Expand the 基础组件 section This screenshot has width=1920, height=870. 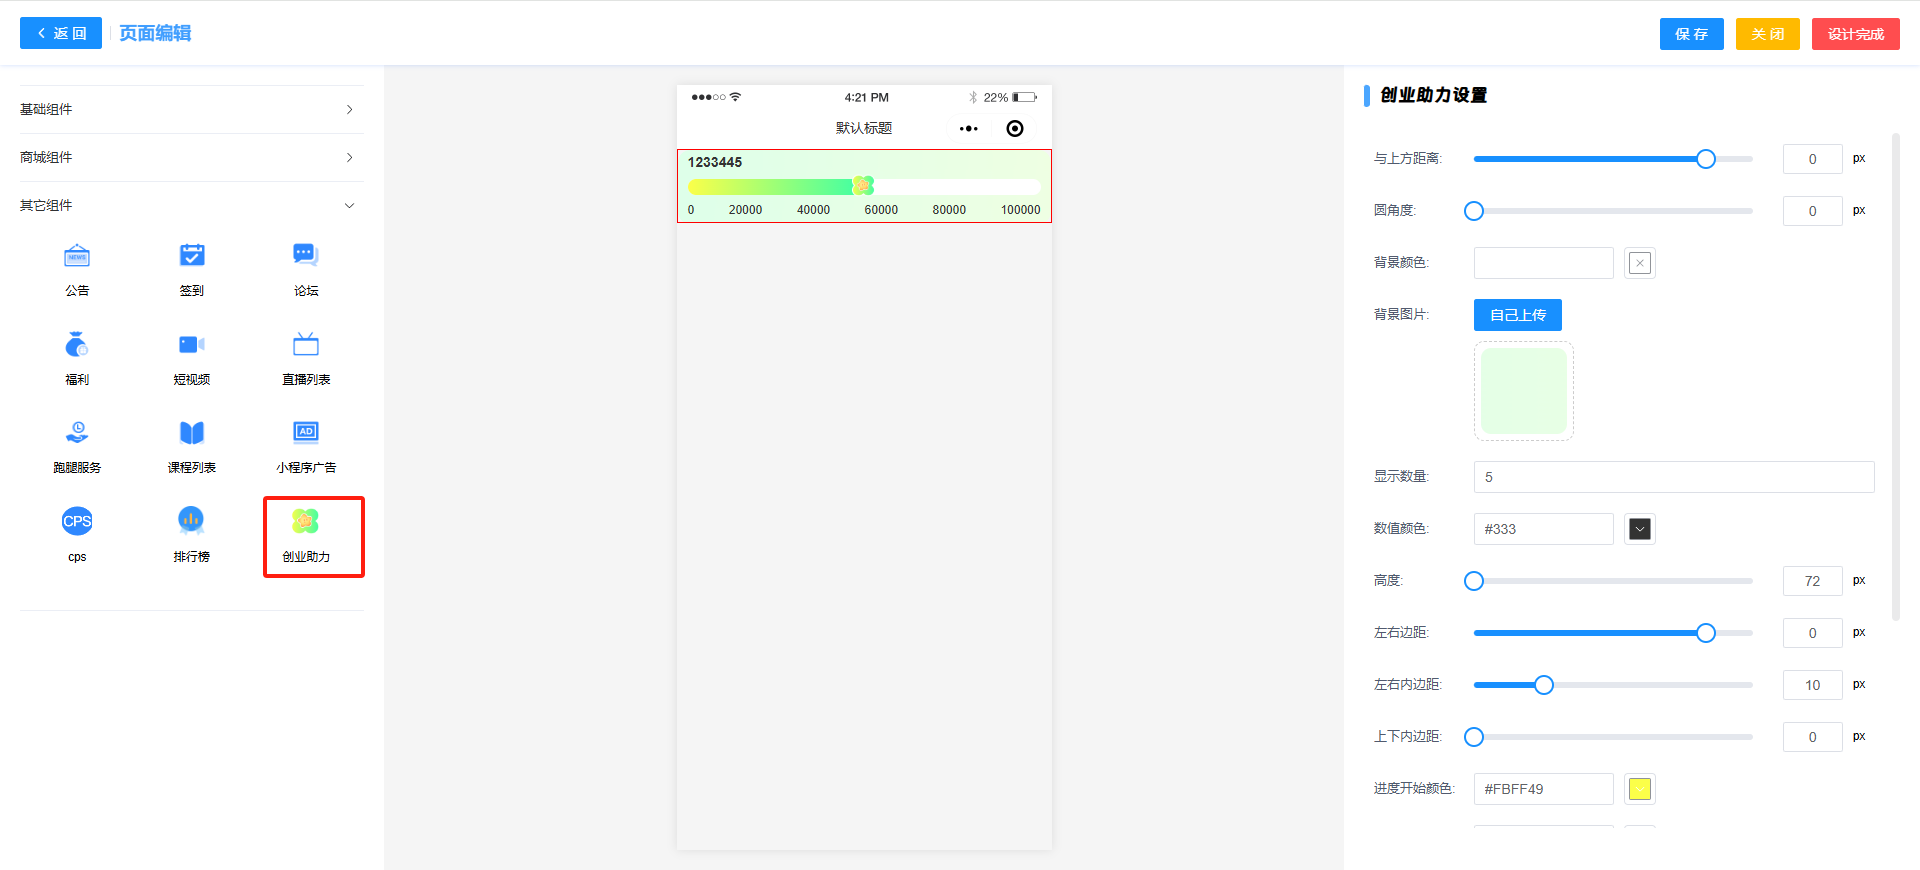click(191, 109)
